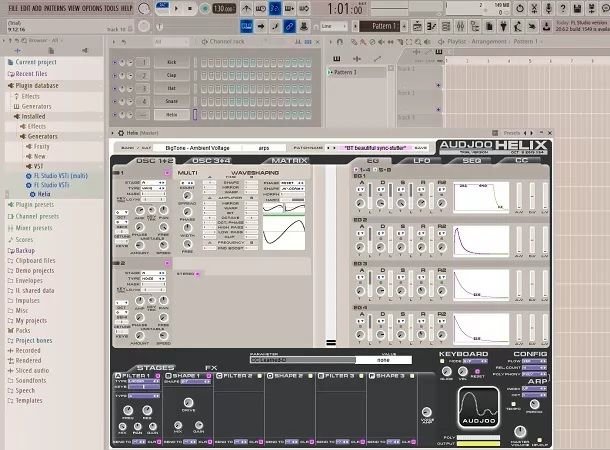The height and width of the screenshot is (450, 610).
Task: Open the Browser view icon in the toolbar
Action: (475, 26)
